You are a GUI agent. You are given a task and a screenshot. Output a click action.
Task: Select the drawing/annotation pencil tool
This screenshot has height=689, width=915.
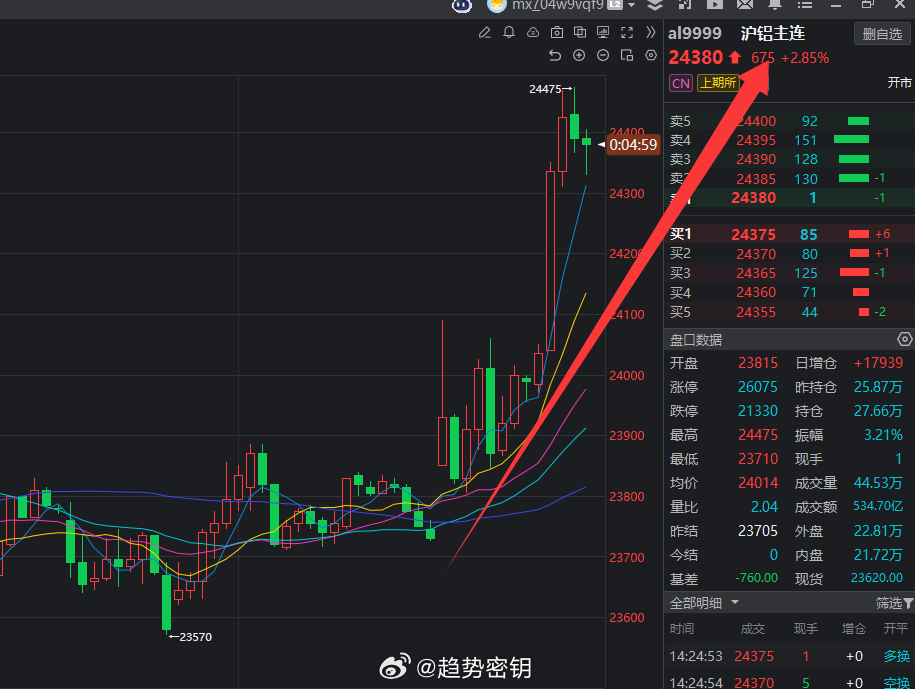[484, 32]
